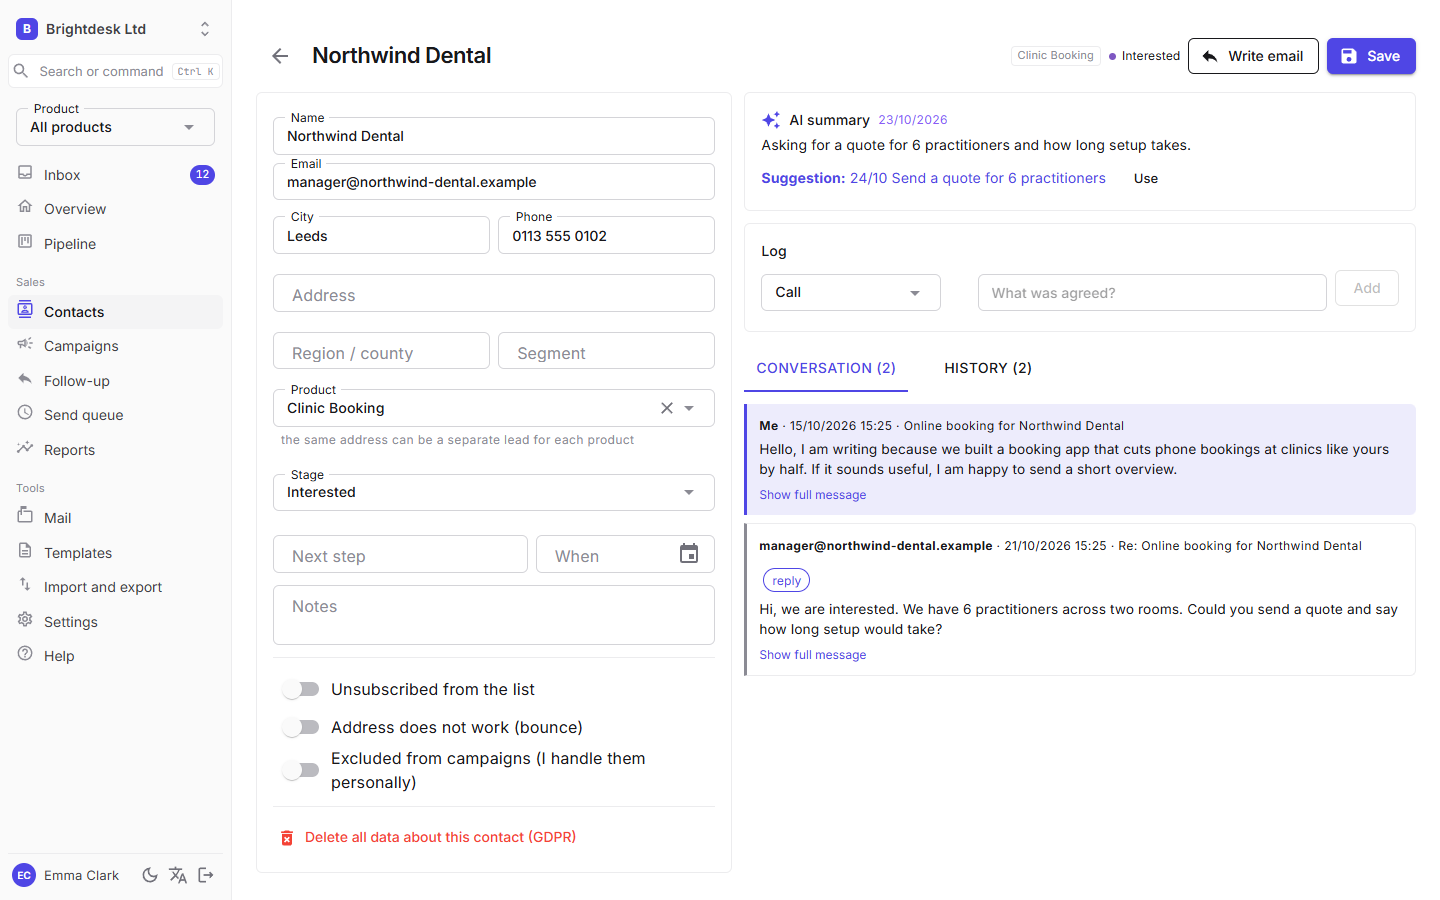This screenshot has width=1440, height=900.
Task: Open the calendar date picker icon
Action: 689,554
